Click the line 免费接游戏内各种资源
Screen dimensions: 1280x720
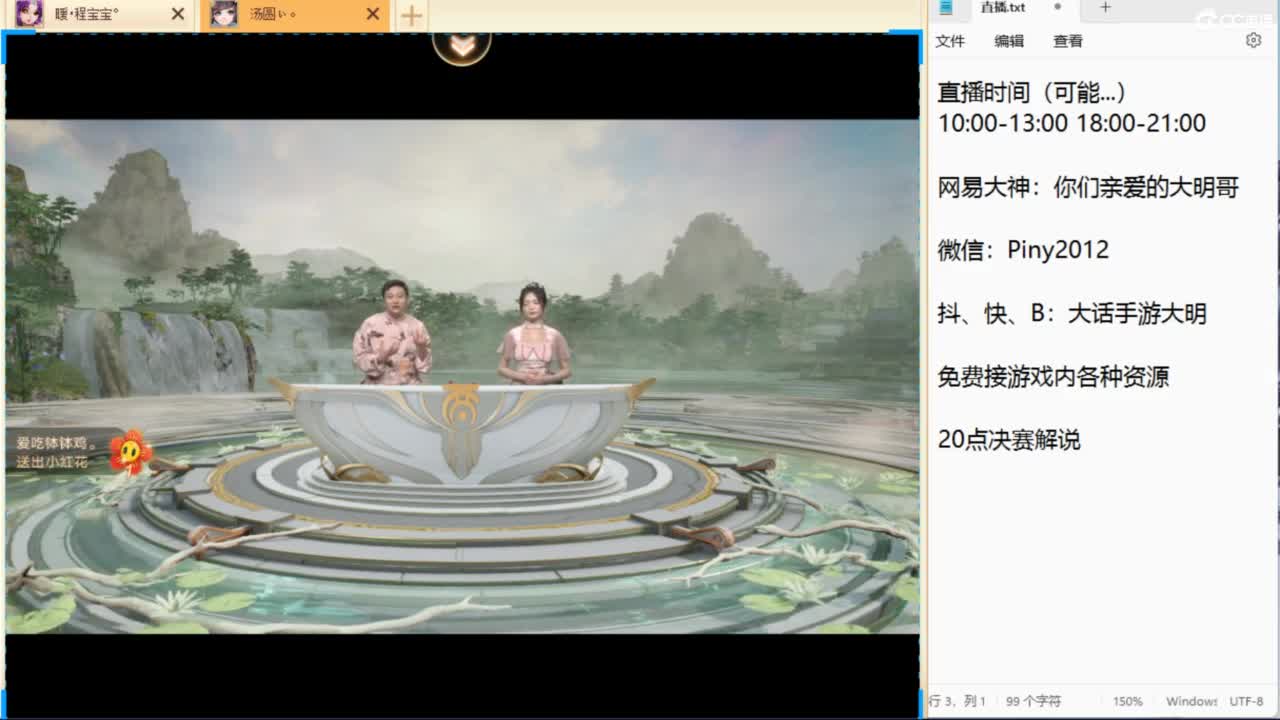click(x=1053, y=377)
